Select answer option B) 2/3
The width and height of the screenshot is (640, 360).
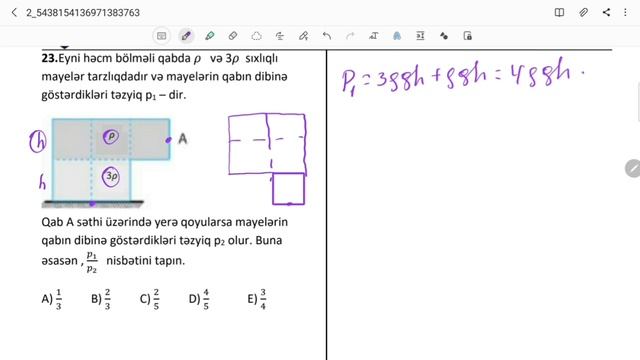pyautogui.click(x=101, y=299)
